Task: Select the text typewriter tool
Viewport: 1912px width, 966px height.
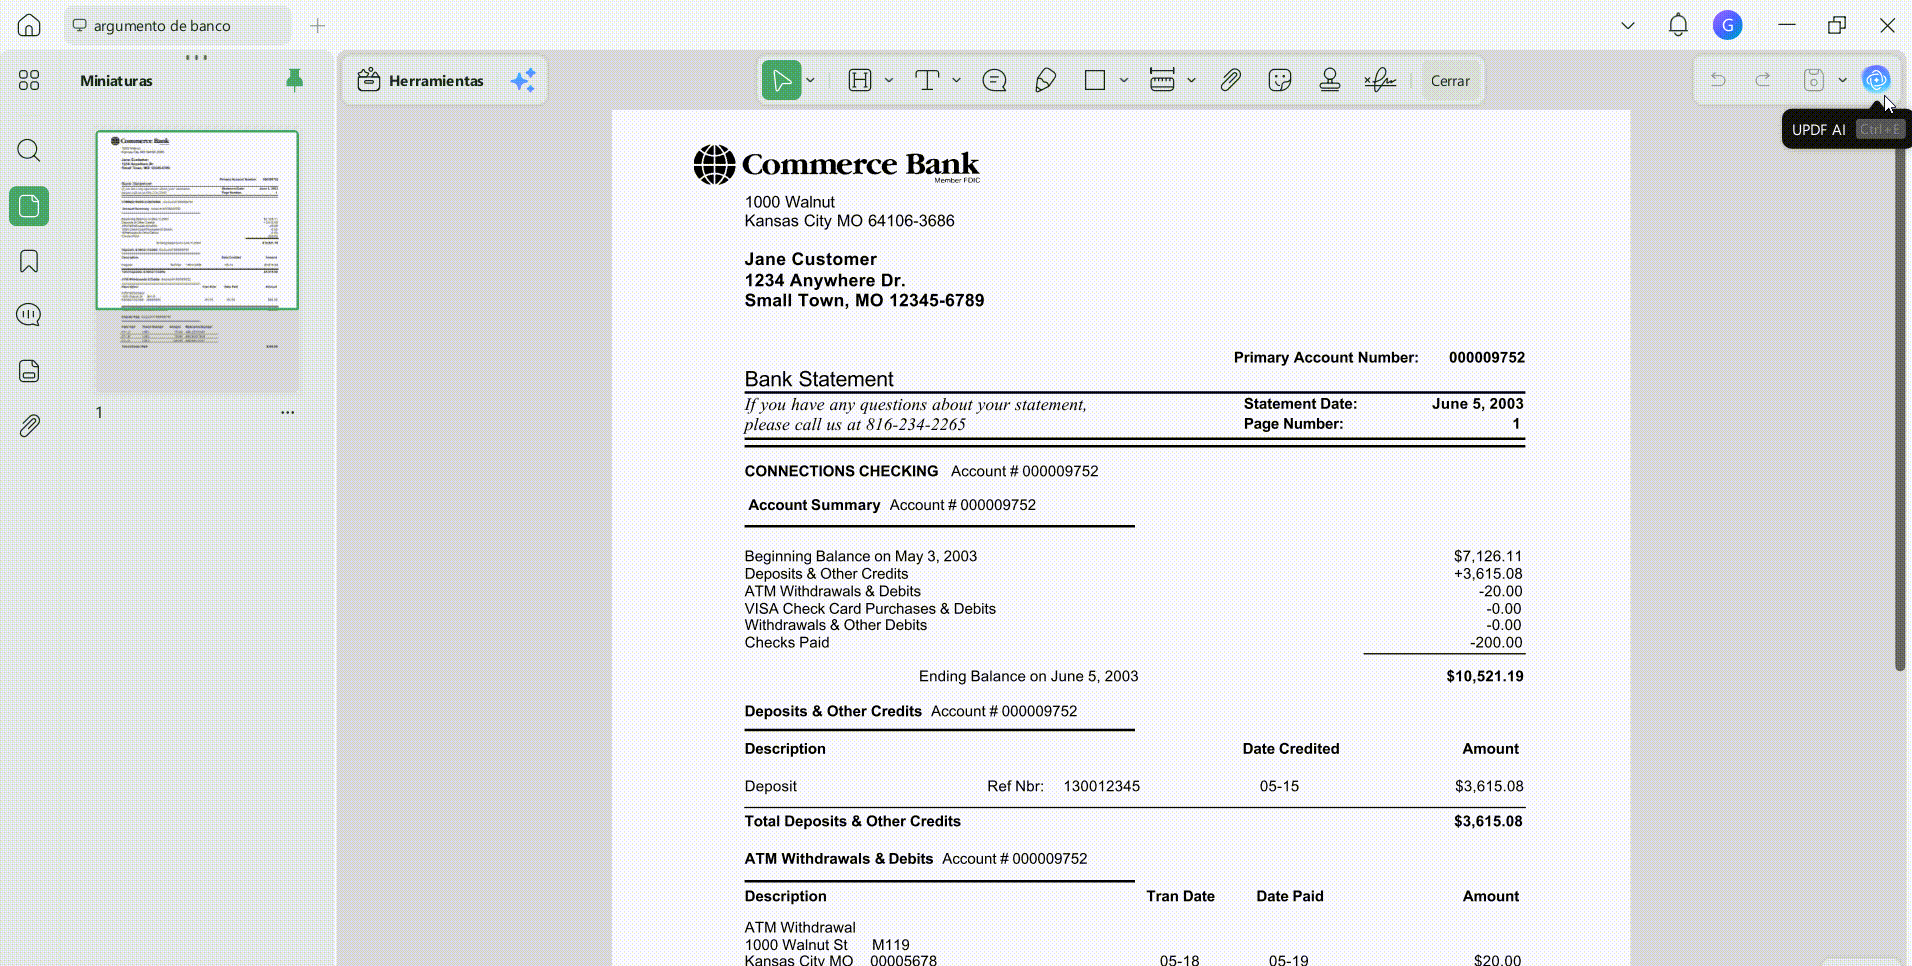Action: [x=927, y=80]
